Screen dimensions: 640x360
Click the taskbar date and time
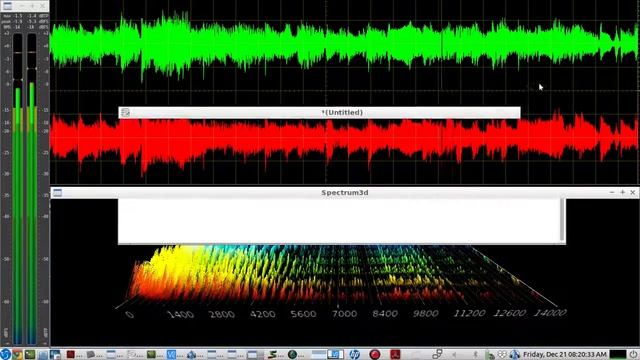pos(564,354)
